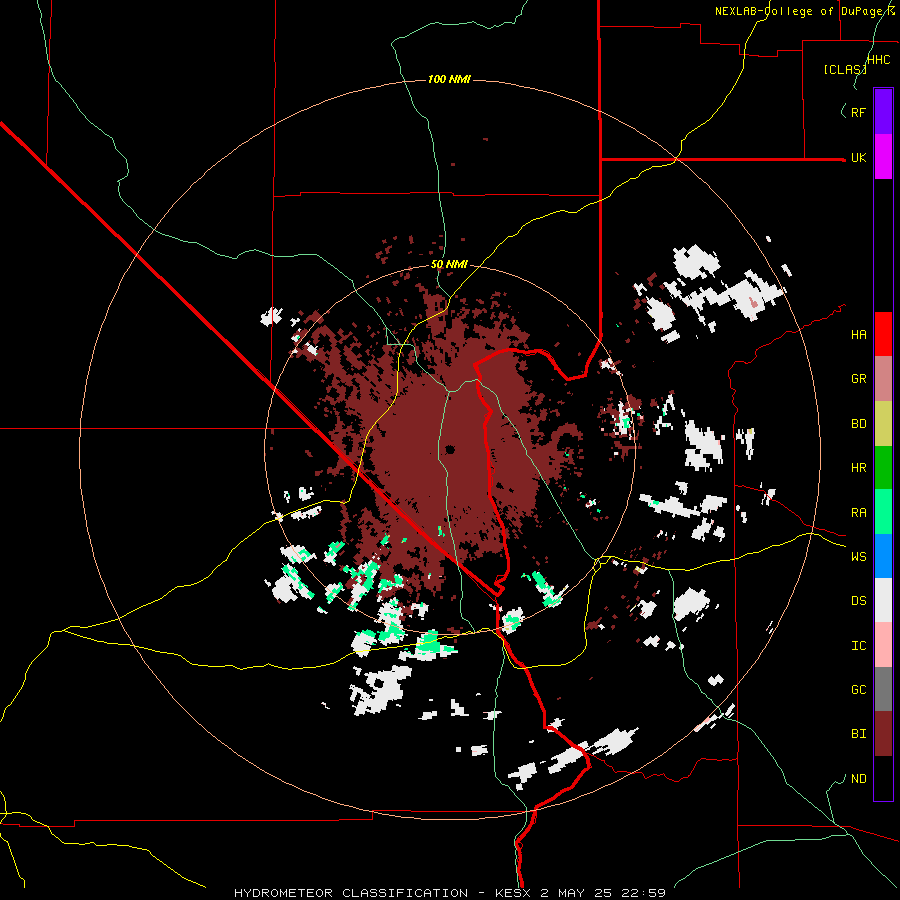Click the GC legend label

coord(858,690)
